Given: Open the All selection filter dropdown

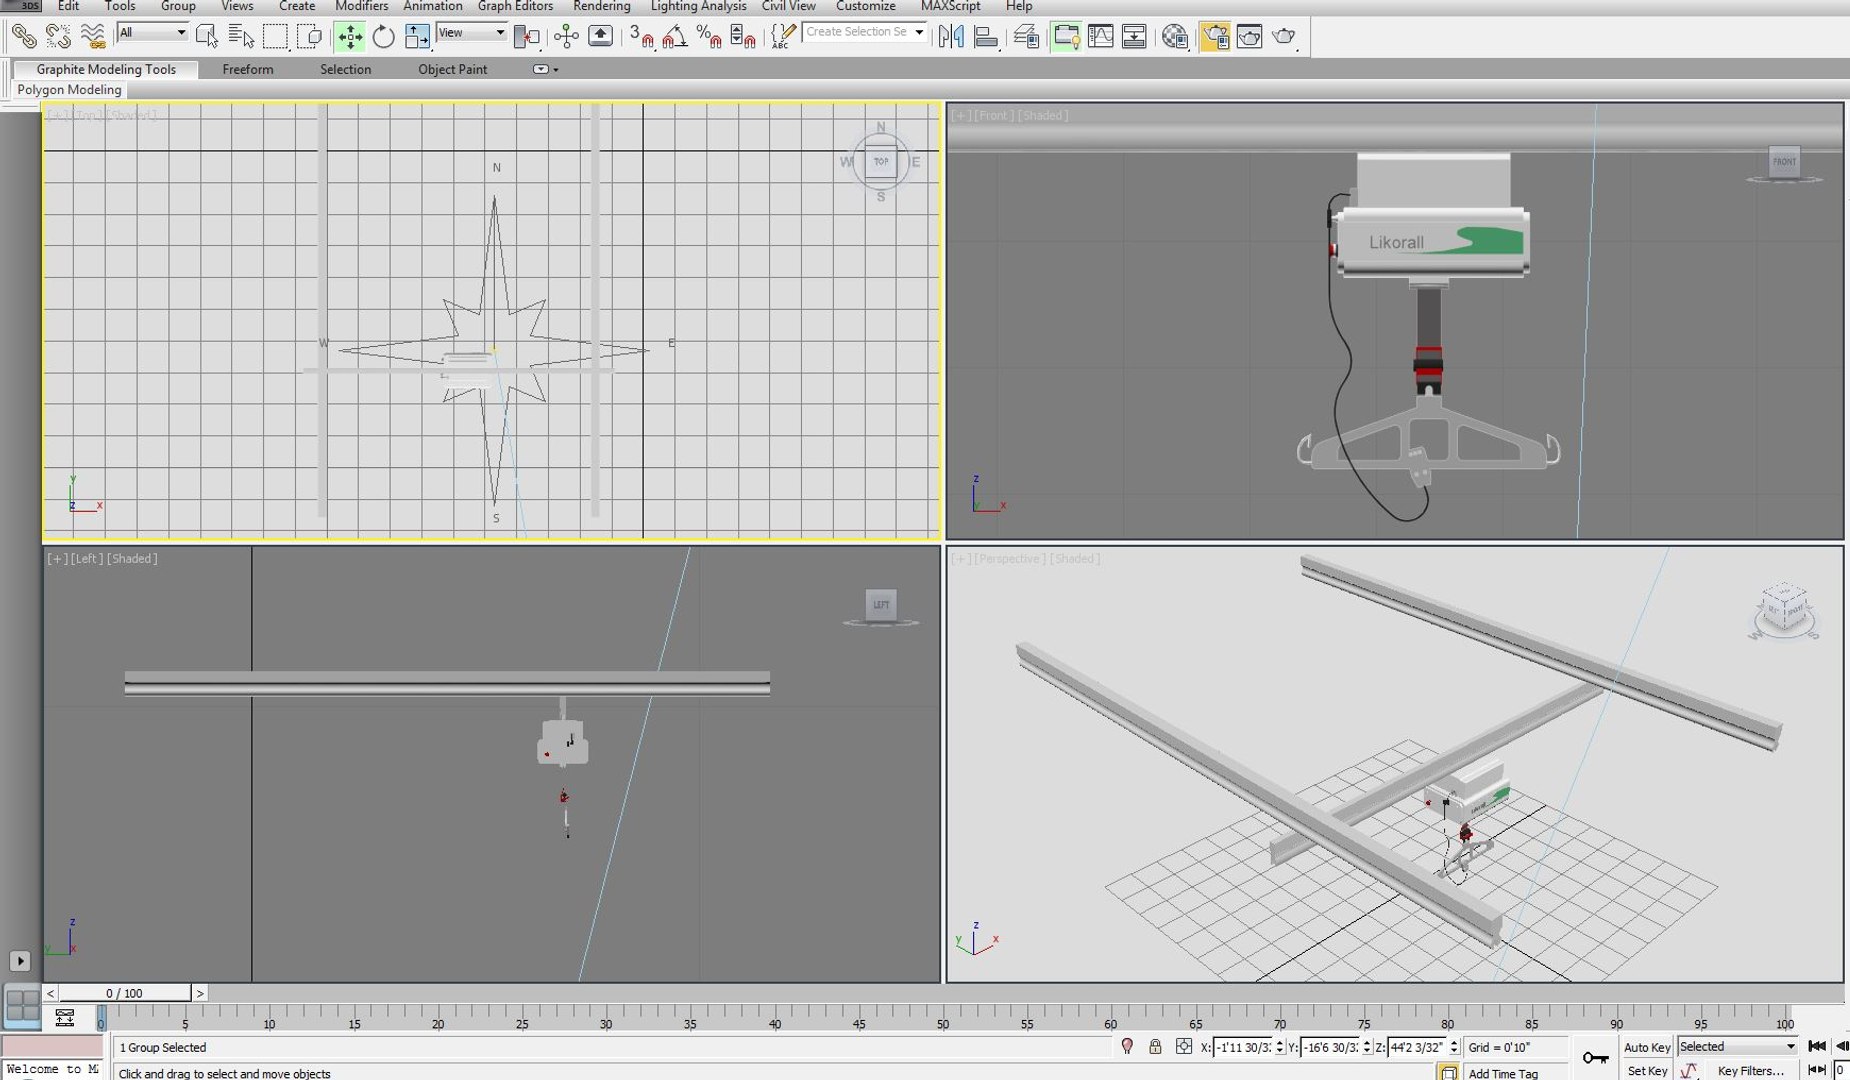Looking at the screenshot, I should pyautogui.click(x=152, y=33).
